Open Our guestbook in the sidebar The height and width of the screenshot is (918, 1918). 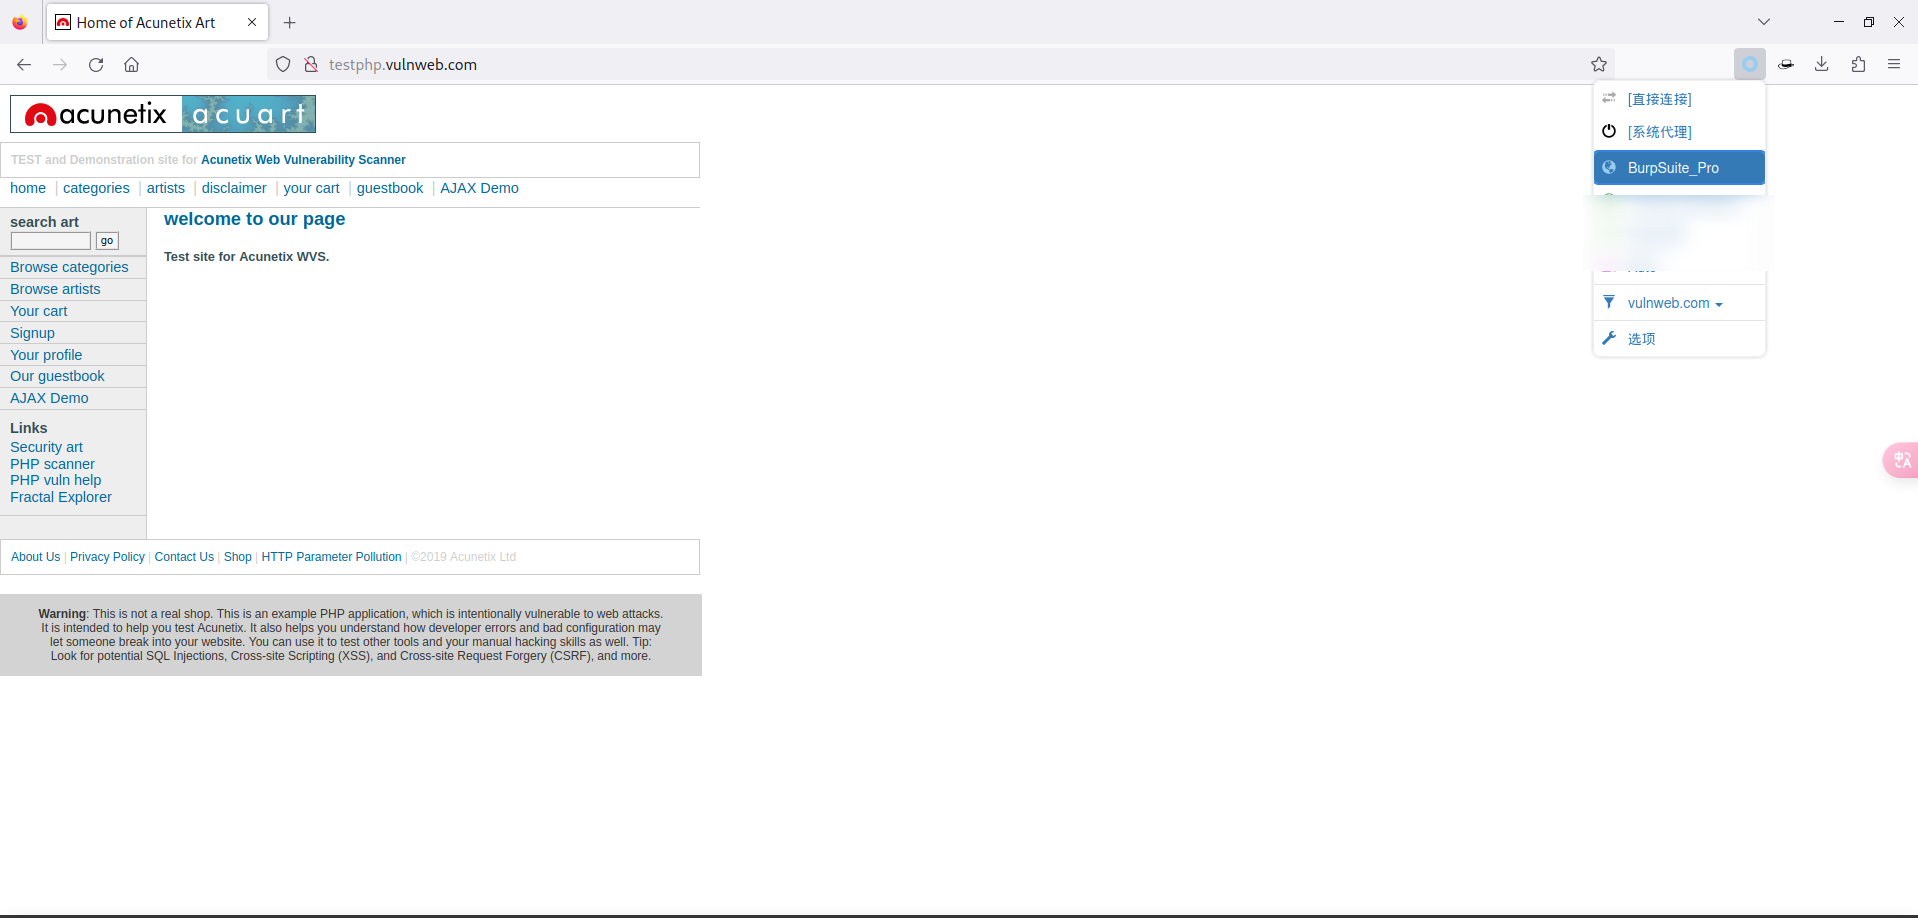click(x=57, y=376)
